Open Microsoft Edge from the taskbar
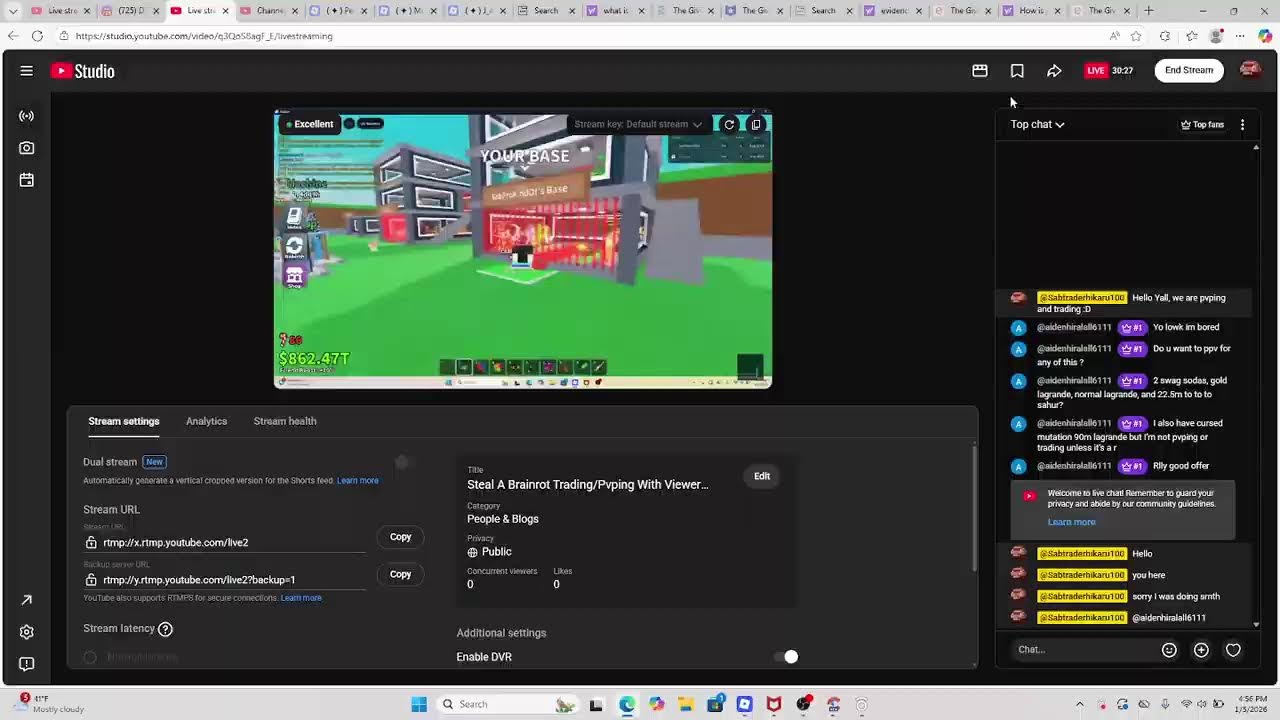Screen dimensions: 1280x720 click(x=626, y=704)
